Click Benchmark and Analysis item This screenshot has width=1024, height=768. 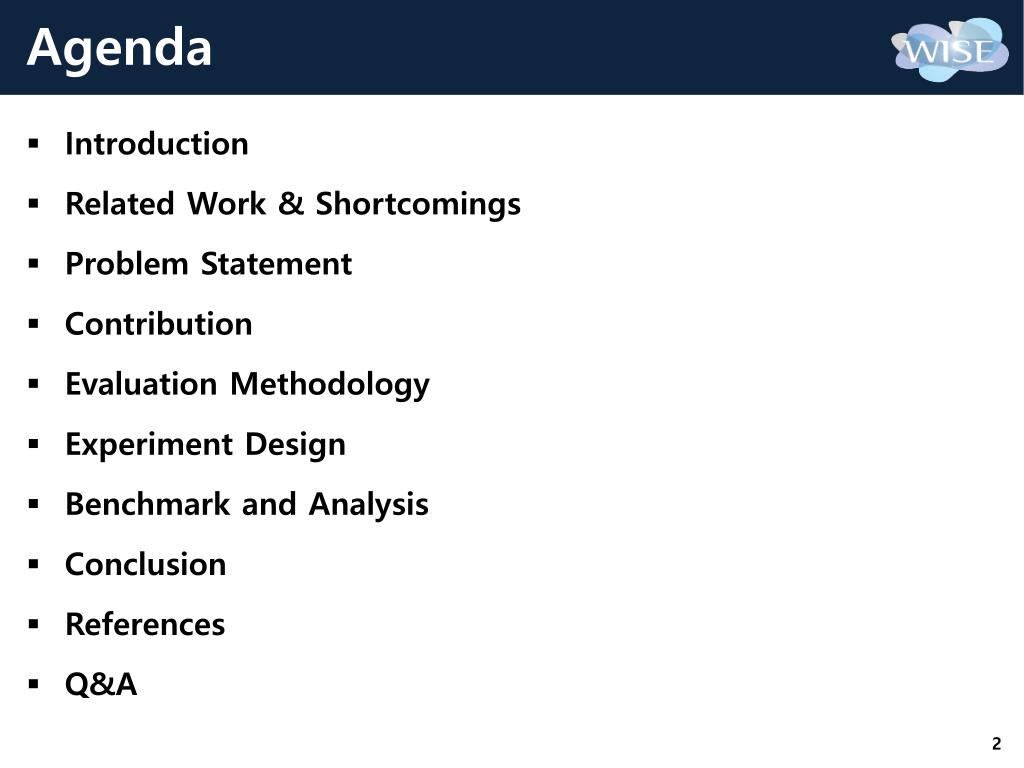click(x=247, y=505)
